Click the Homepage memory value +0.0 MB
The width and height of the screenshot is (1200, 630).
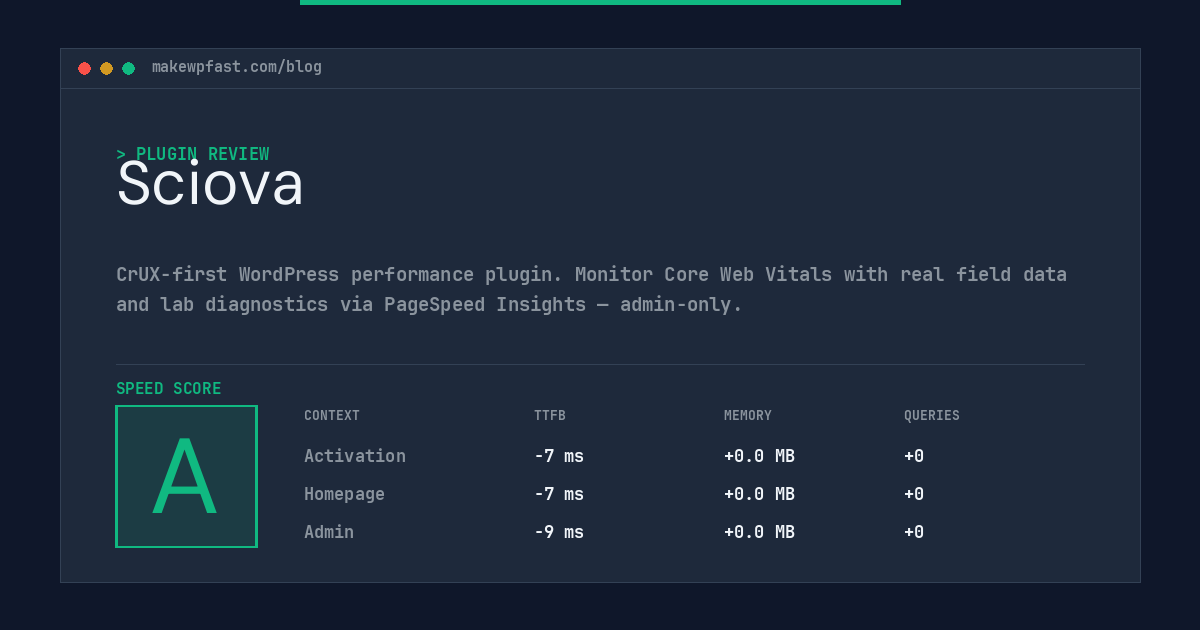click(x=759, y=494)
